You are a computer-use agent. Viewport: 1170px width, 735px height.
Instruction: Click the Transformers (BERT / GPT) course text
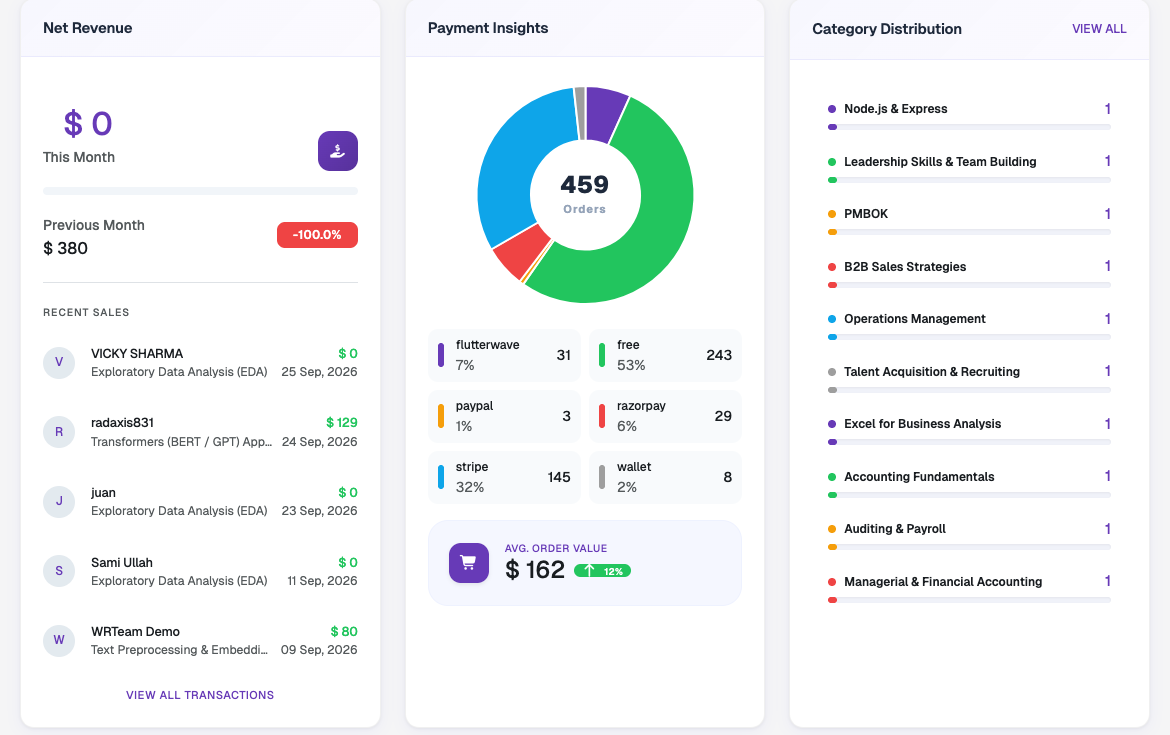[x=181, y=442]
